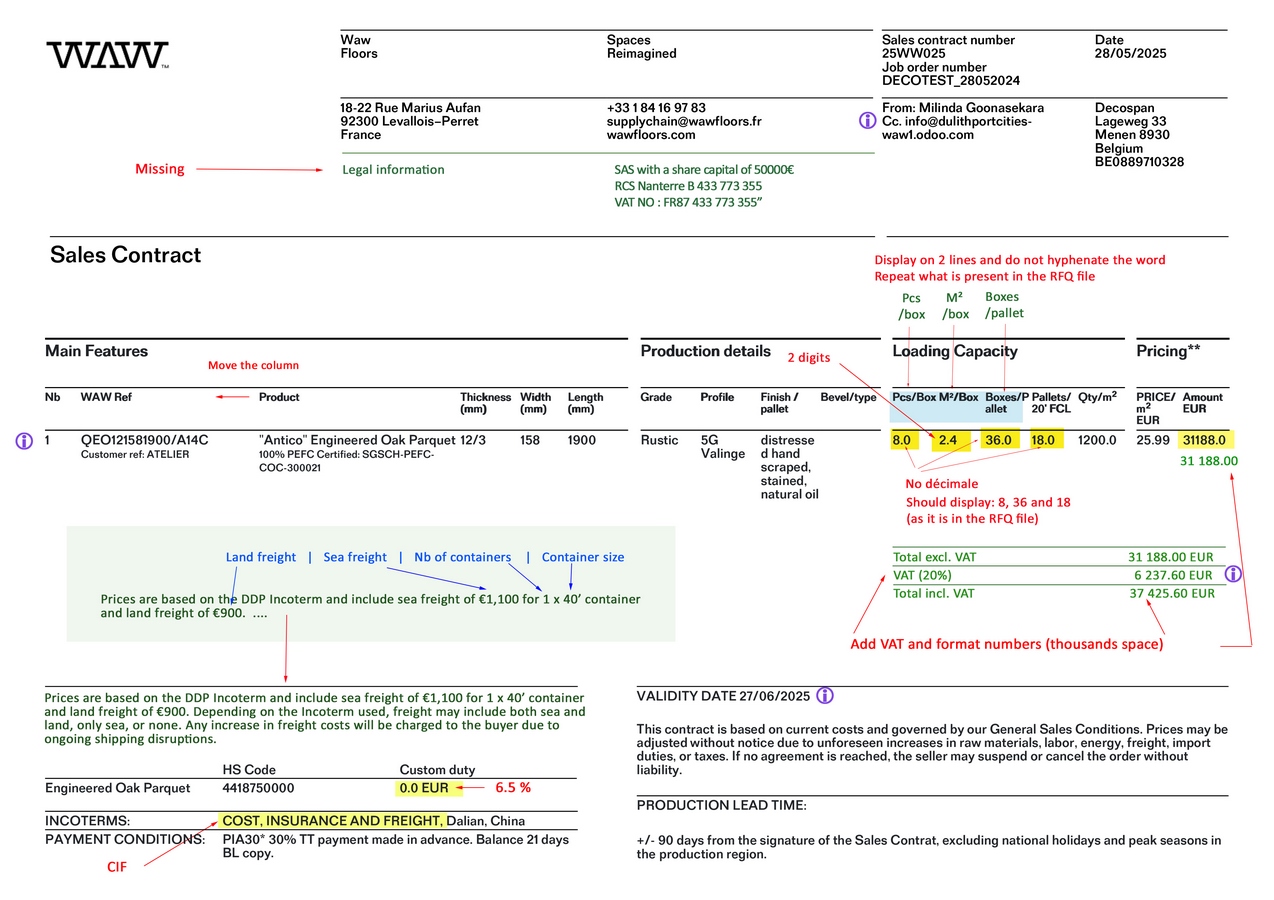The height and width of the screenshot is (900, 1274).
Task: Click the green Legal information label
Action: pyautogui.click(x=393, y=170)
